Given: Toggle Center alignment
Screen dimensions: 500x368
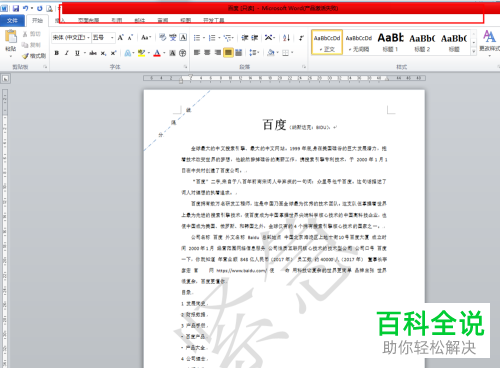Looking at the screenshot, I should [207, 52].
